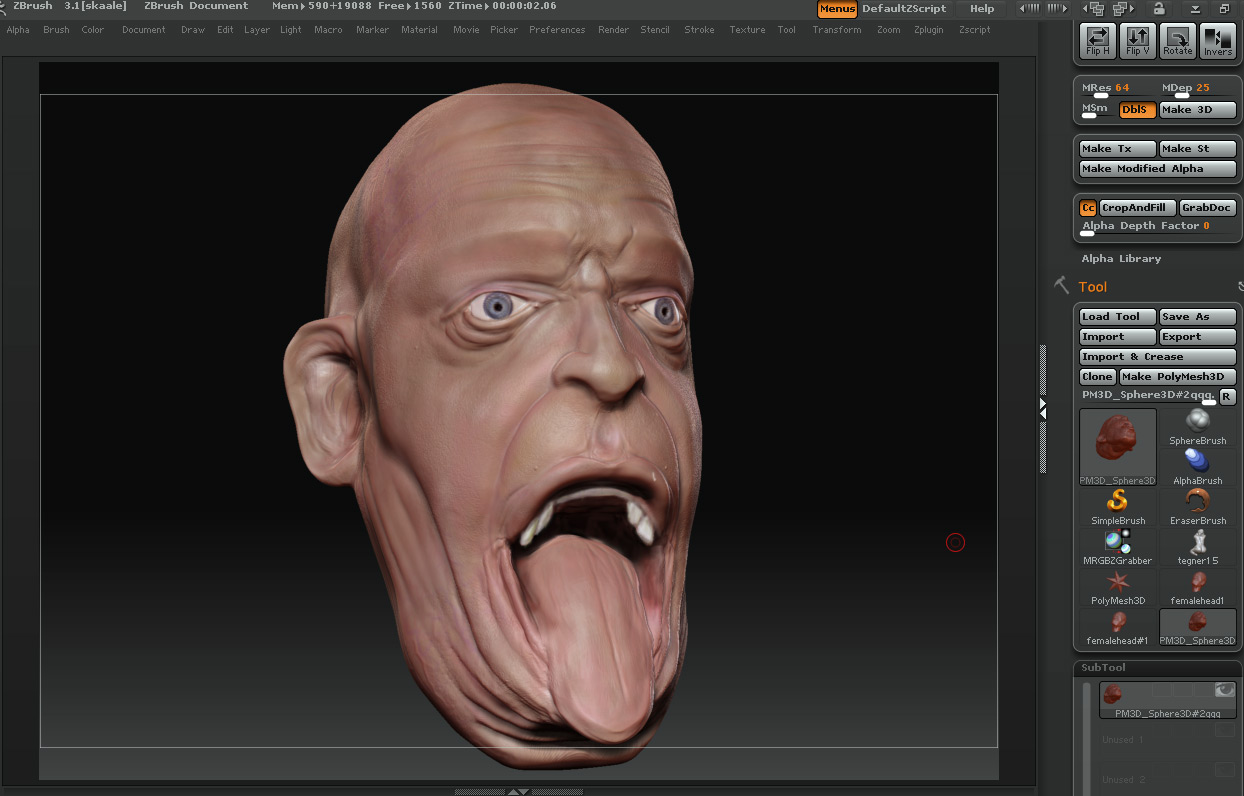1244x796 pixels.
Task: Click the MDep slider
Action: 1197,90
